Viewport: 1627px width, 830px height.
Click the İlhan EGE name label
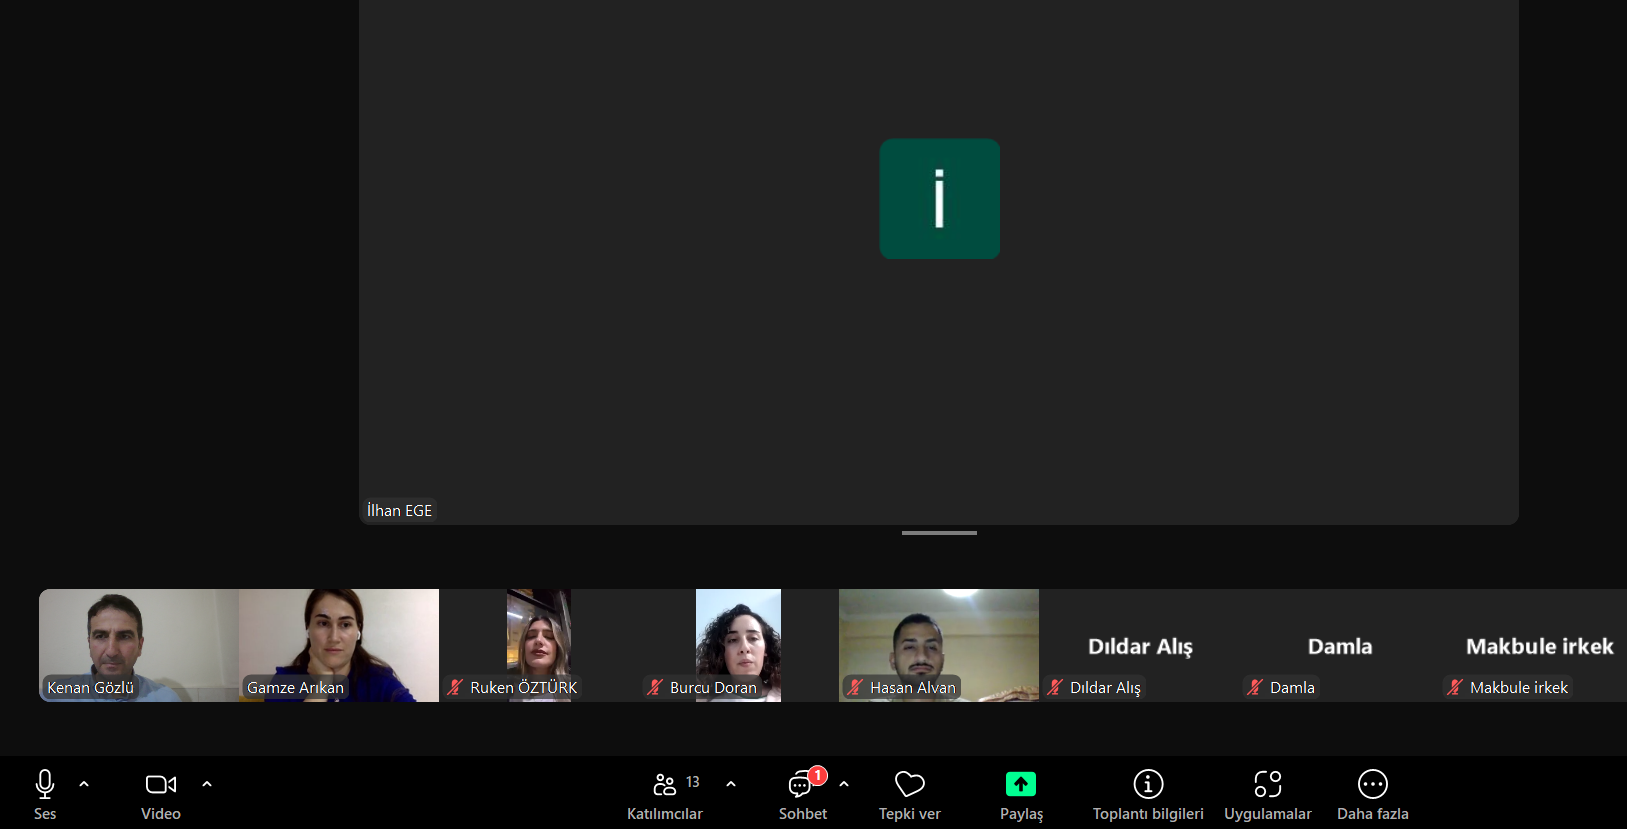399,510
